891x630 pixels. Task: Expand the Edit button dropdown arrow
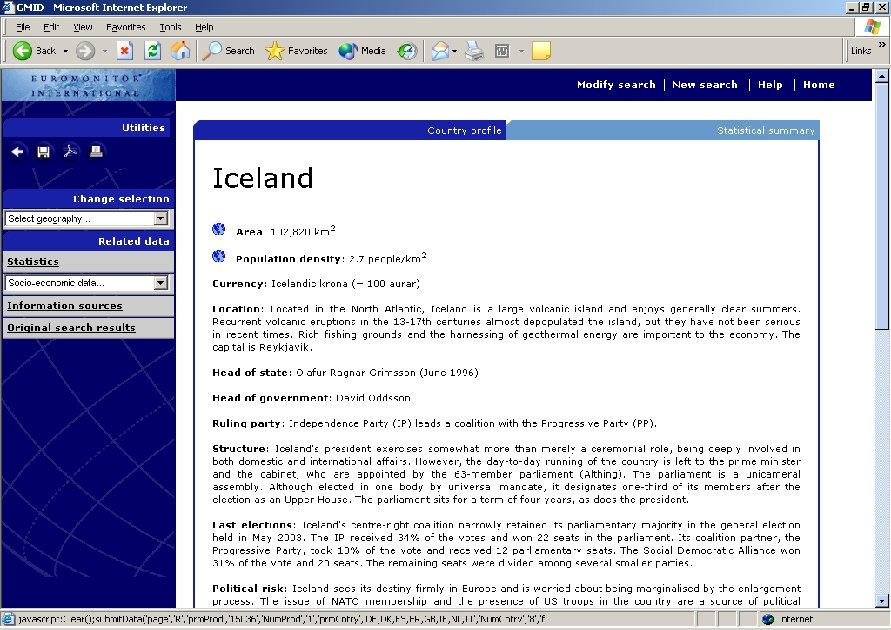521,51
